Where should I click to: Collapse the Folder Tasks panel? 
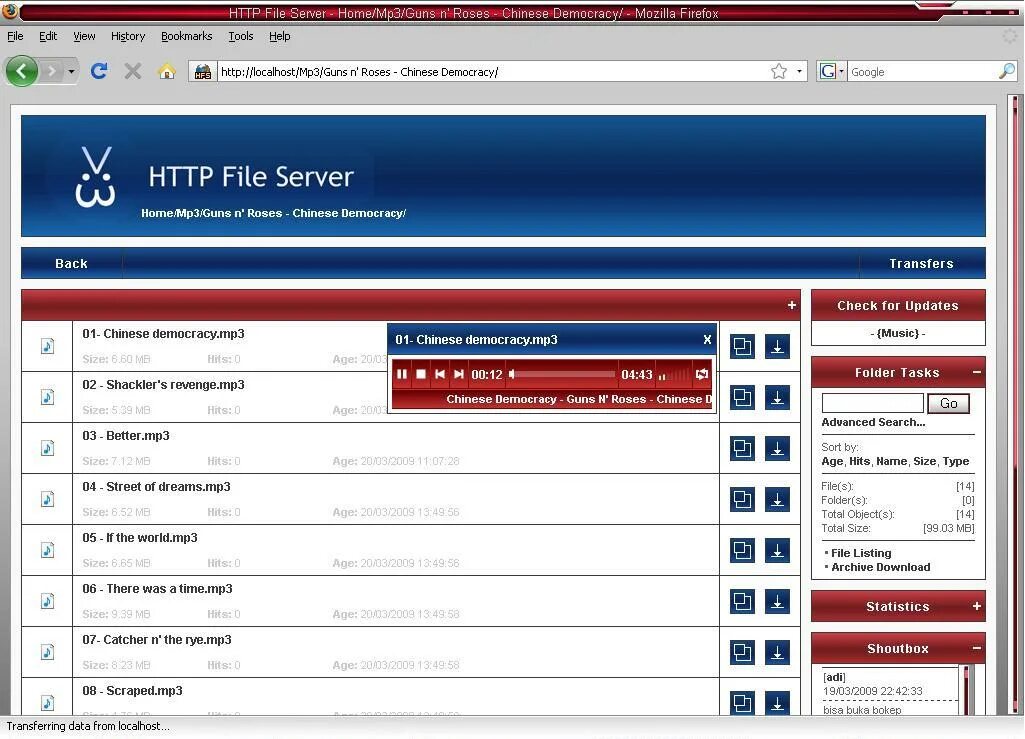[977, 372]
